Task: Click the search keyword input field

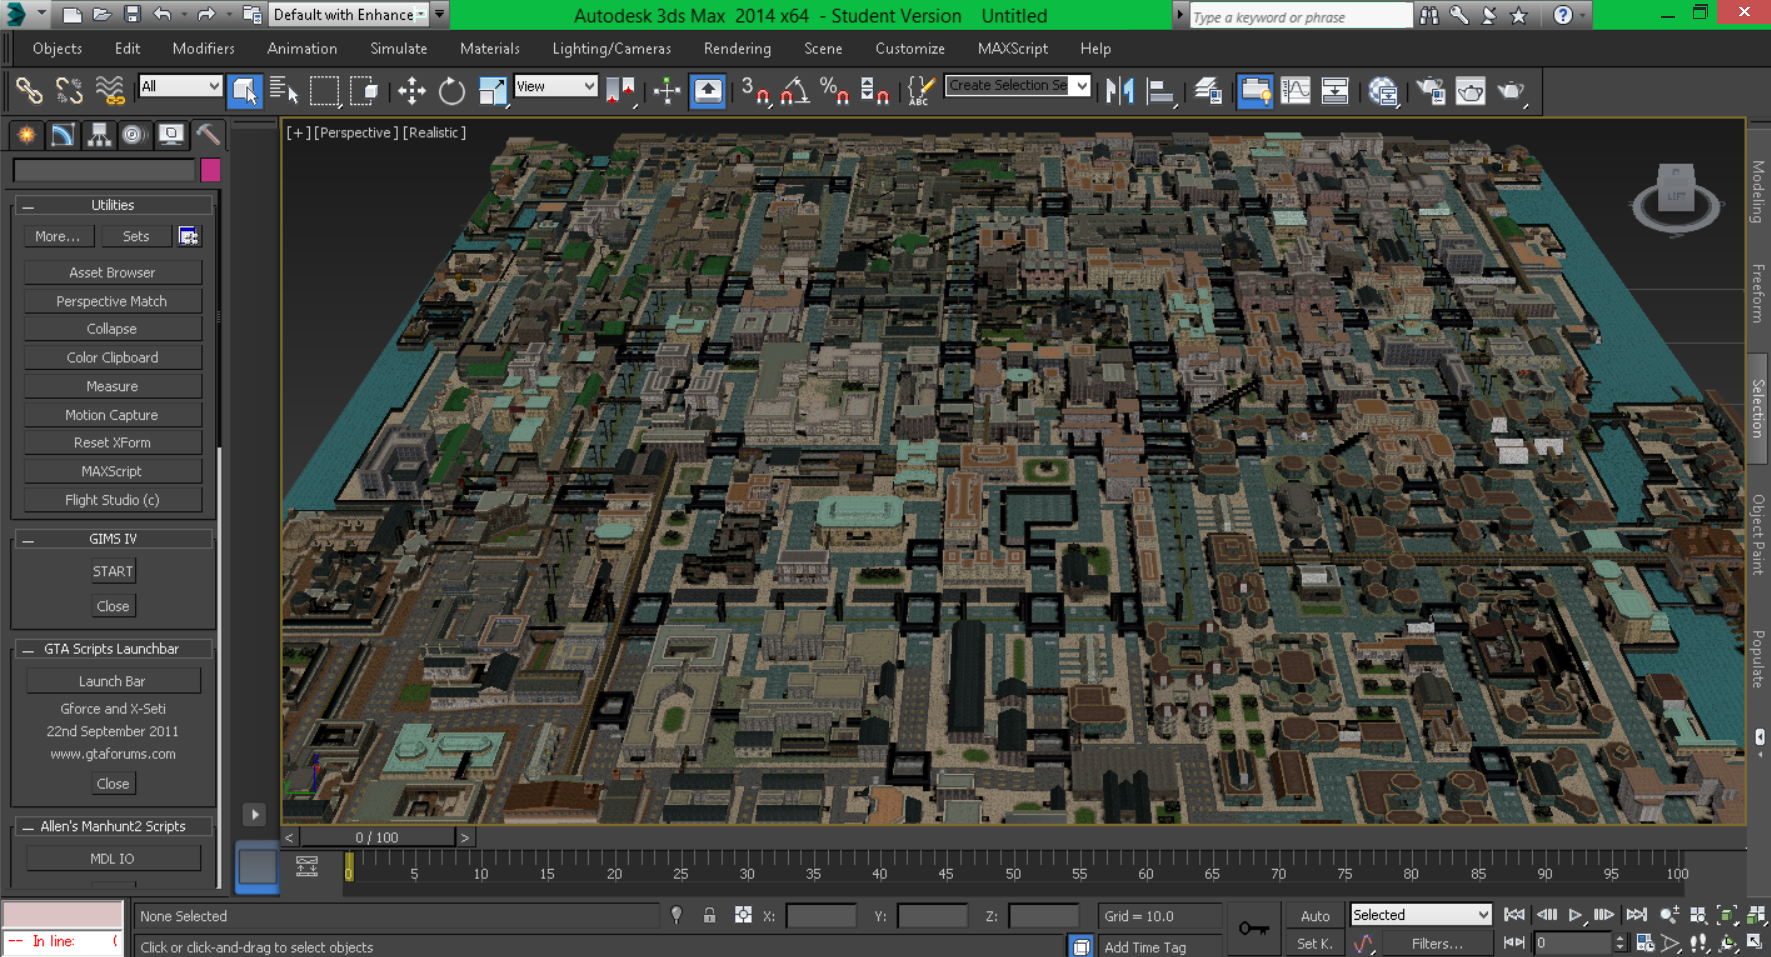Action: coord(1300,17)
